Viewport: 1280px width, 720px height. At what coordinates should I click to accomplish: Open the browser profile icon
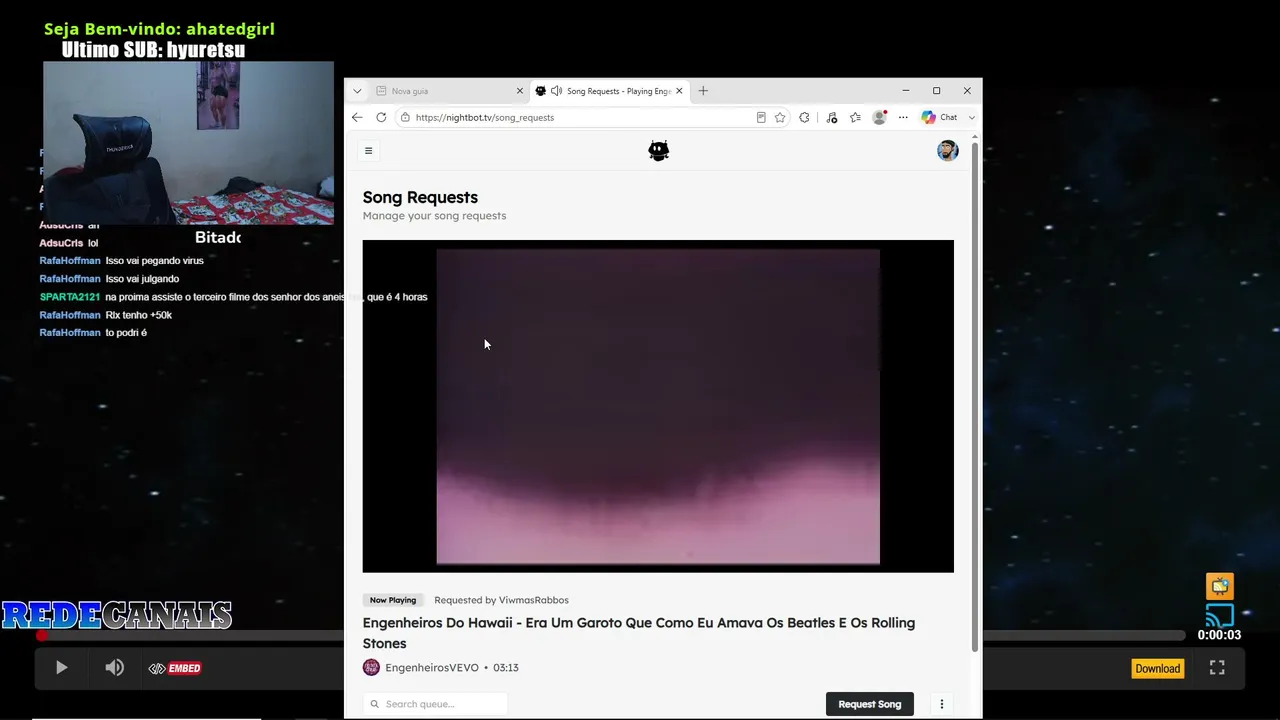tap(880, 117)
